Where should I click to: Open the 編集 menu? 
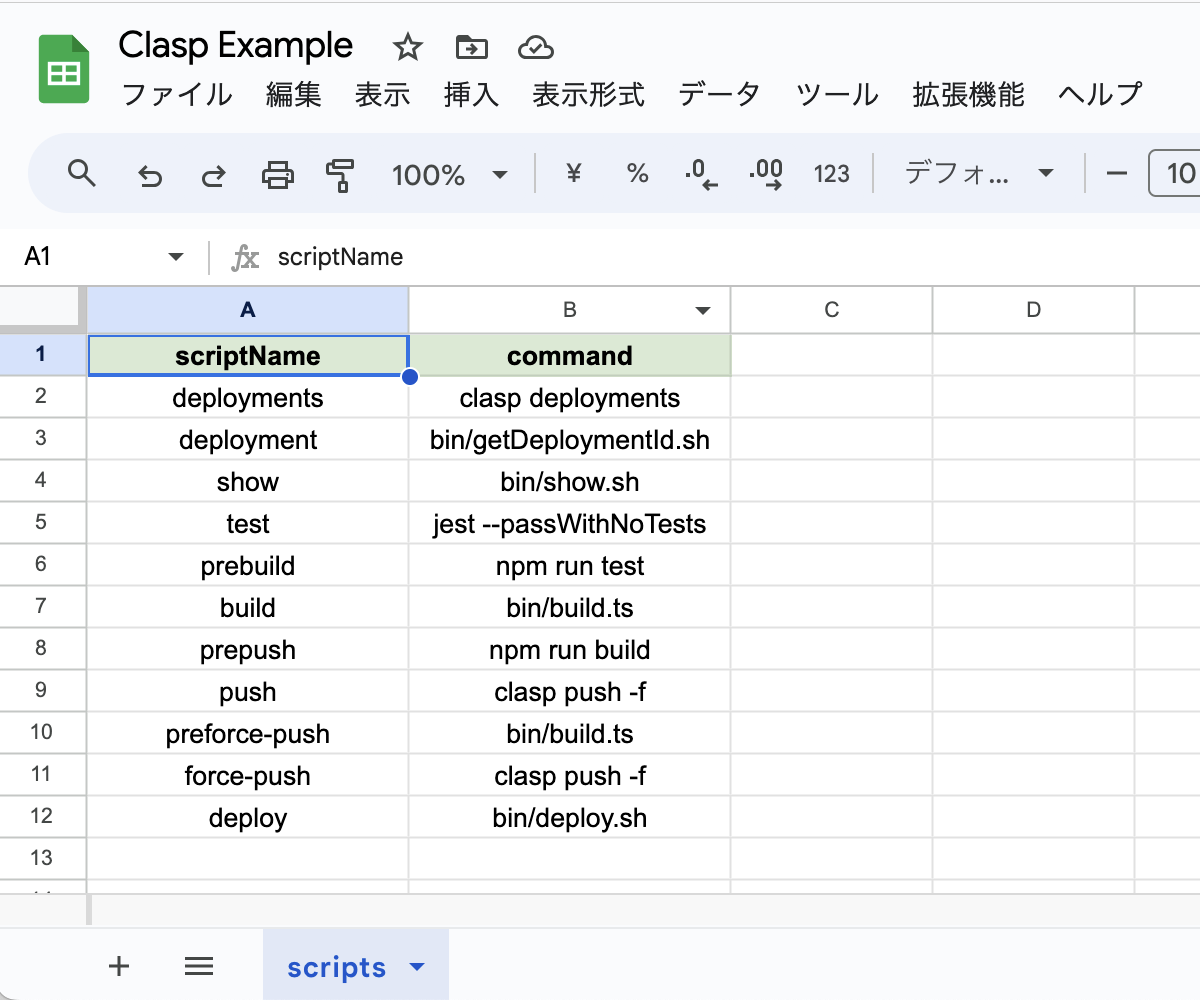coord(294,95)
